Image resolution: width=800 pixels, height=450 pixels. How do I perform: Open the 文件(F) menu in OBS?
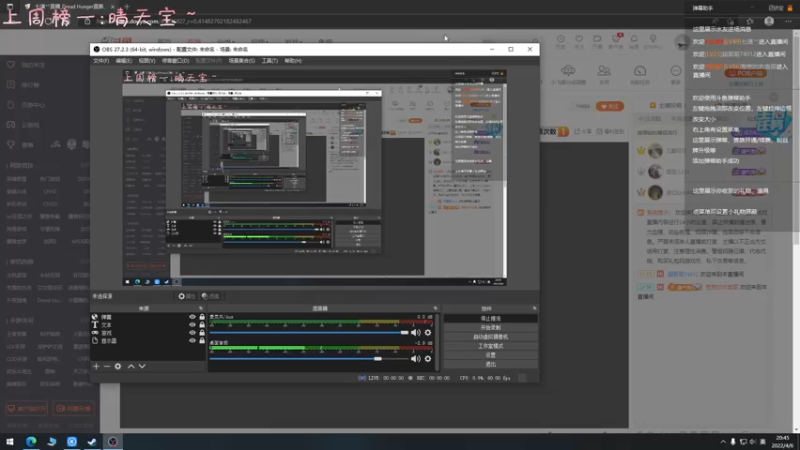click(x=101, y=61)
